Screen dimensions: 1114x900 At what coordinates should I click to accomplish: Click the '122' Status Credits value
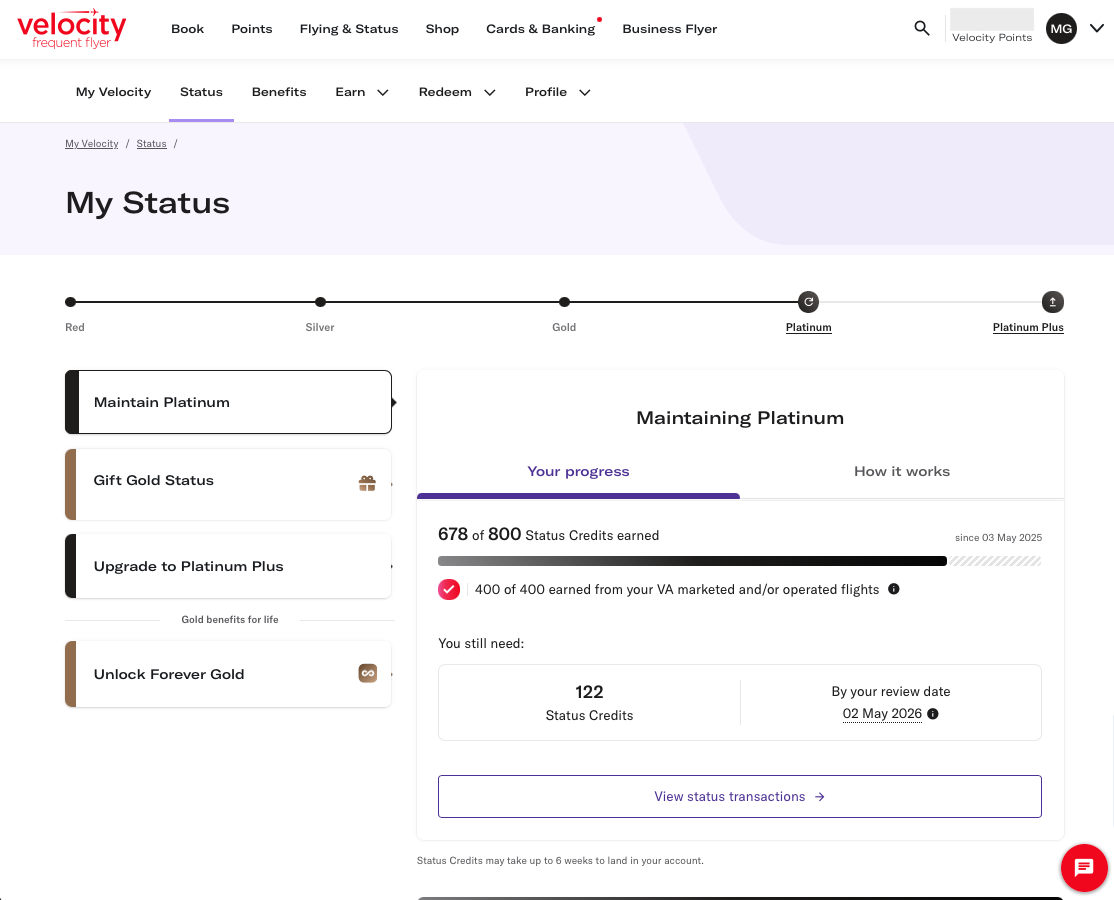589,692
